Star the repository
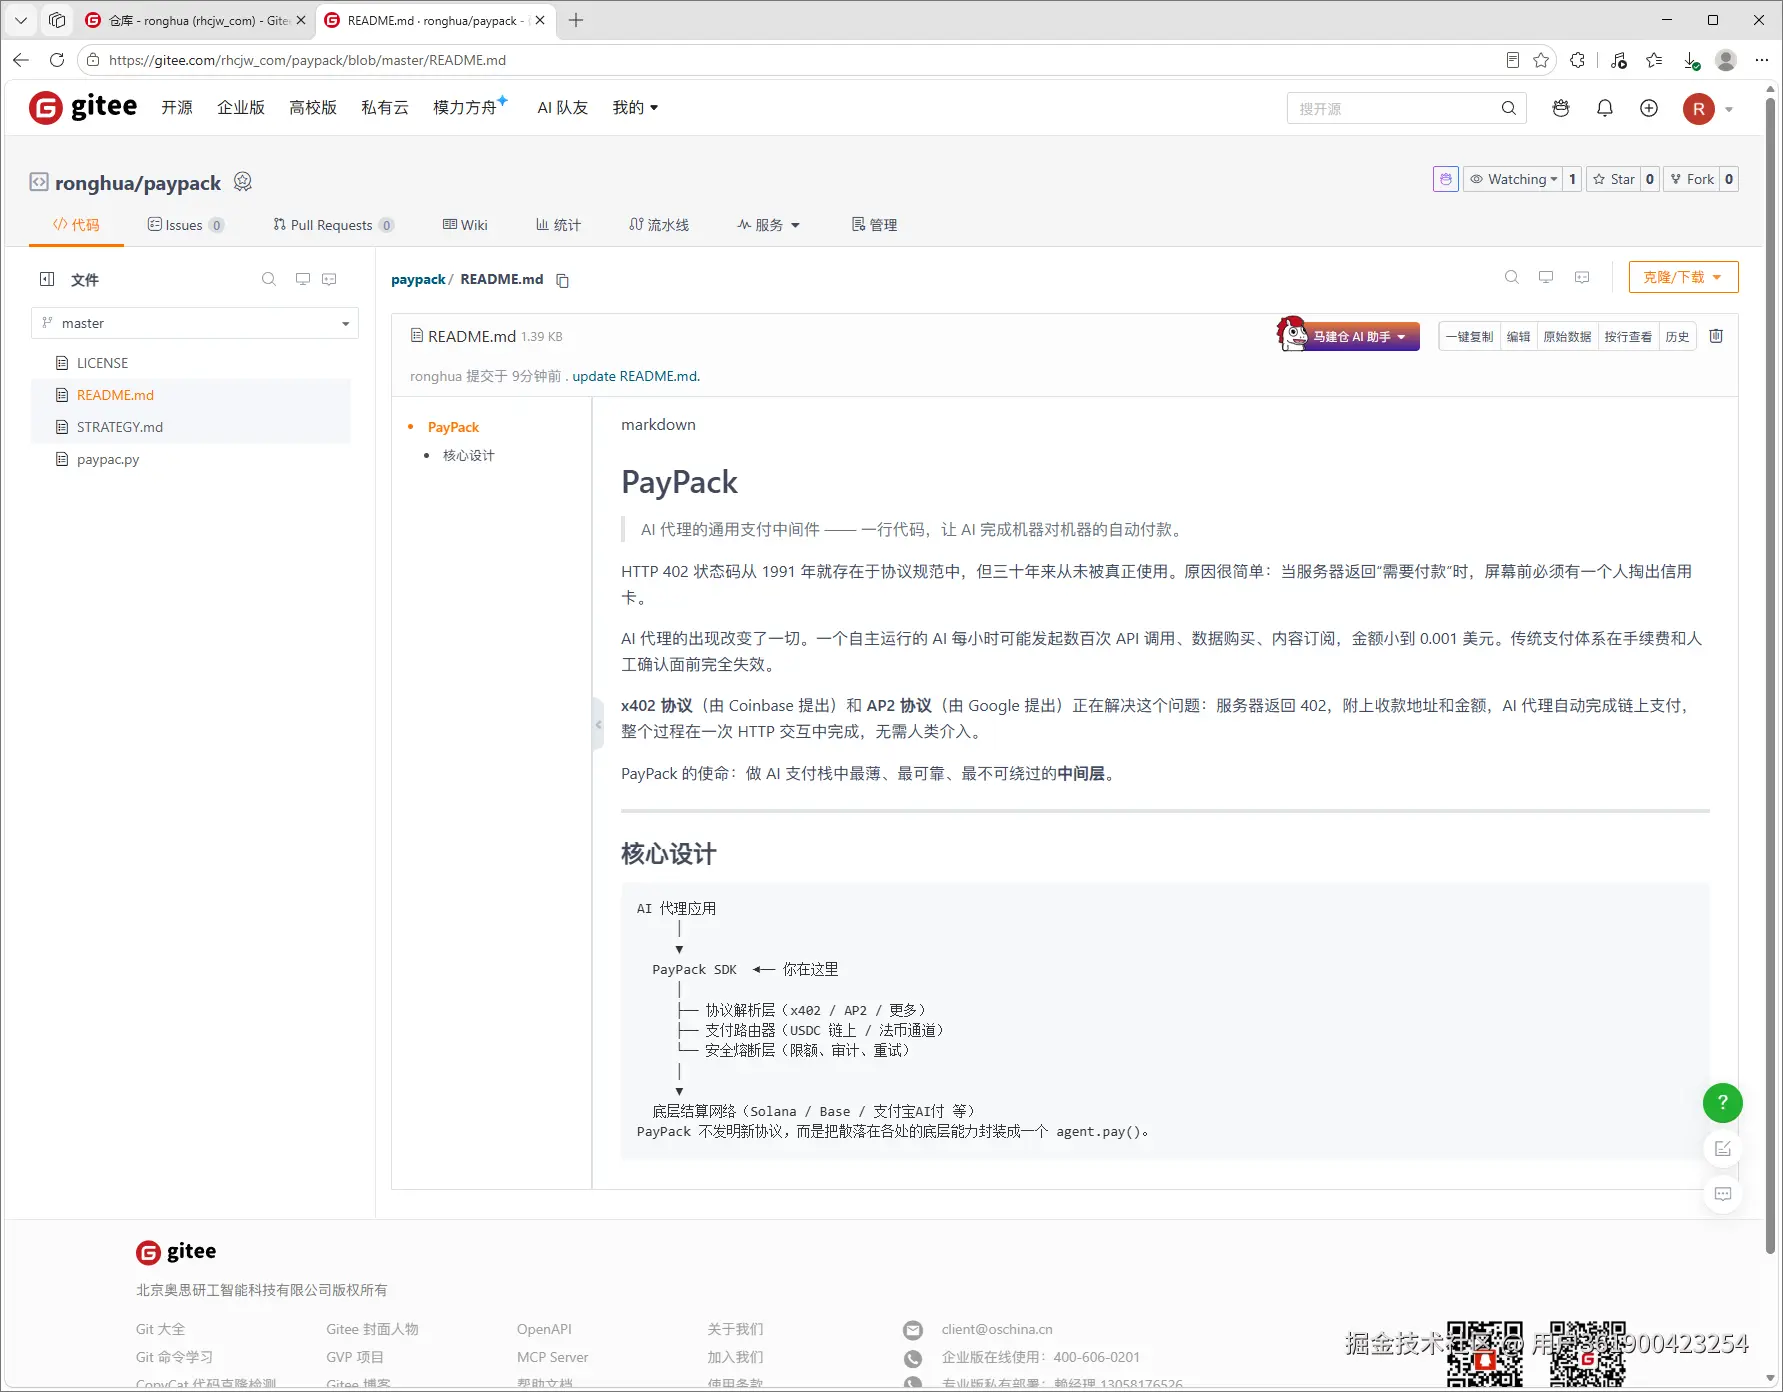 (1614, 179)
